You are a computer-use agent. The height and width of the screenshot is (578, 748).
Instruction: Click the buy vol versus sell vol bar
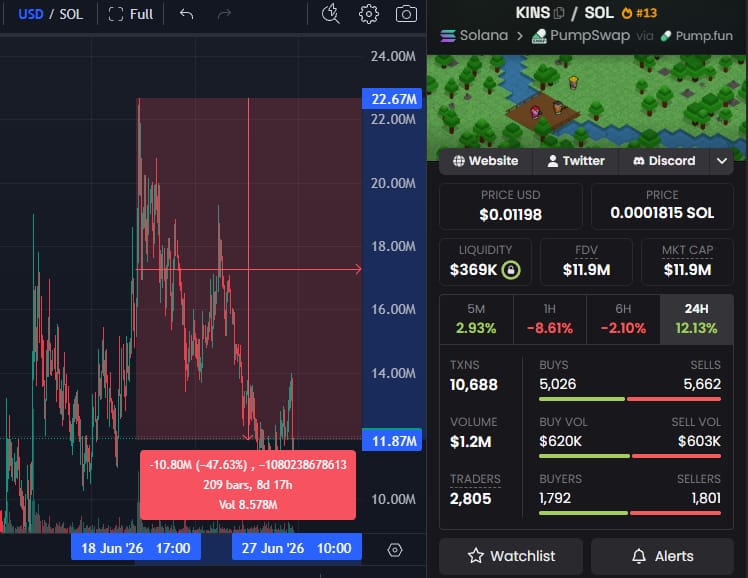coord(630,456)
